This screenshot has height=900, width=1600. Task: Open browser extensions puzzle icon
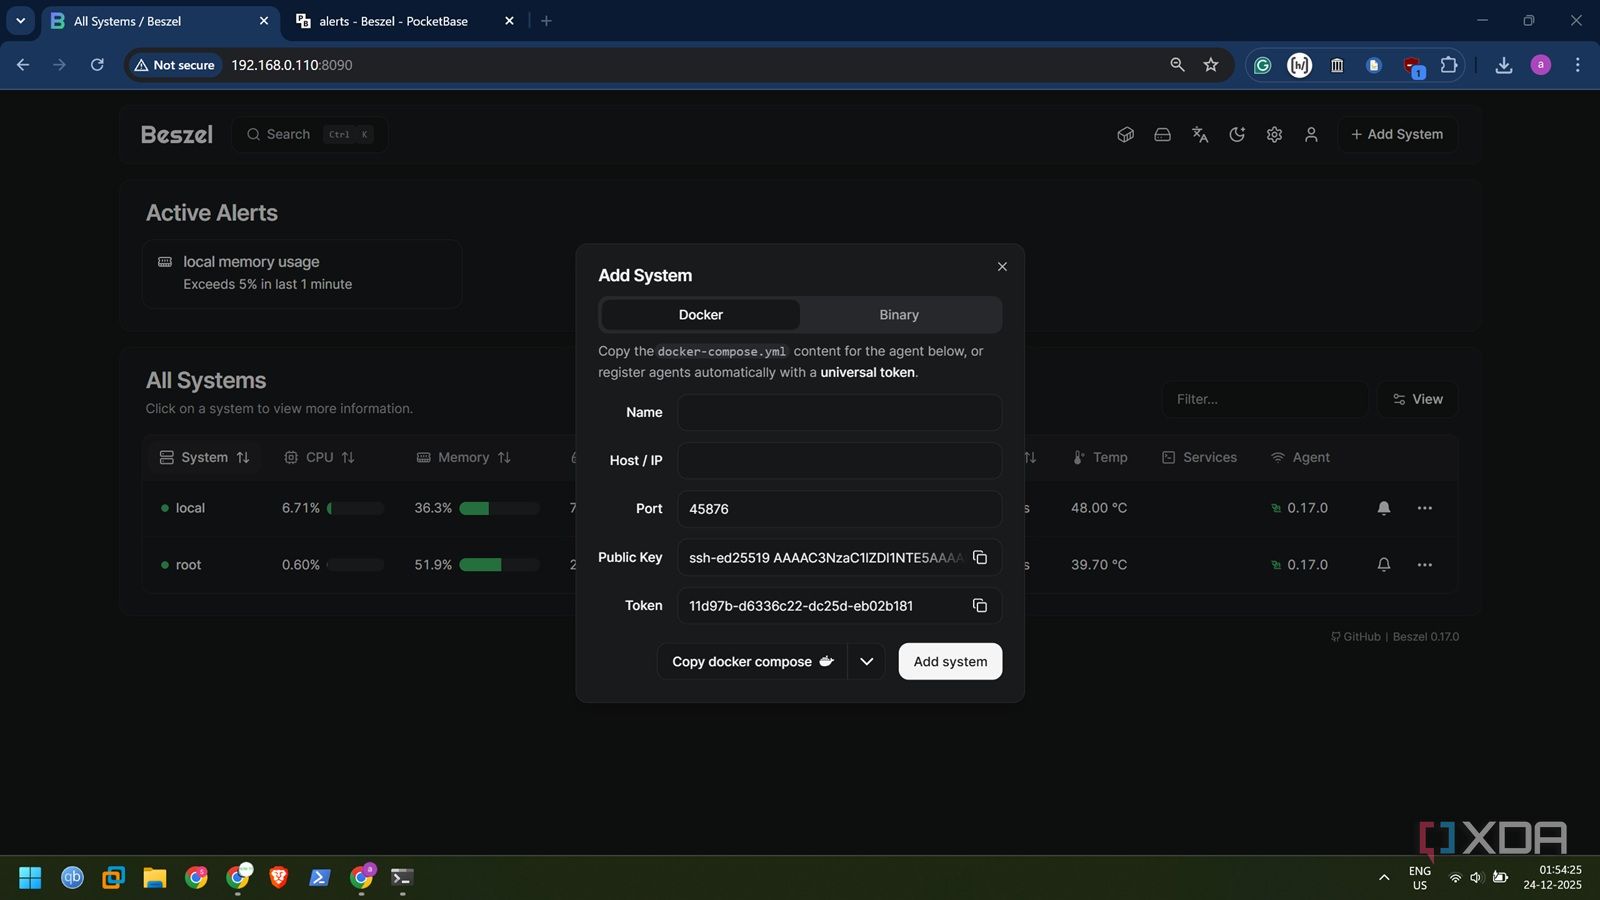pyautogui.click(x=1448, y=65)
